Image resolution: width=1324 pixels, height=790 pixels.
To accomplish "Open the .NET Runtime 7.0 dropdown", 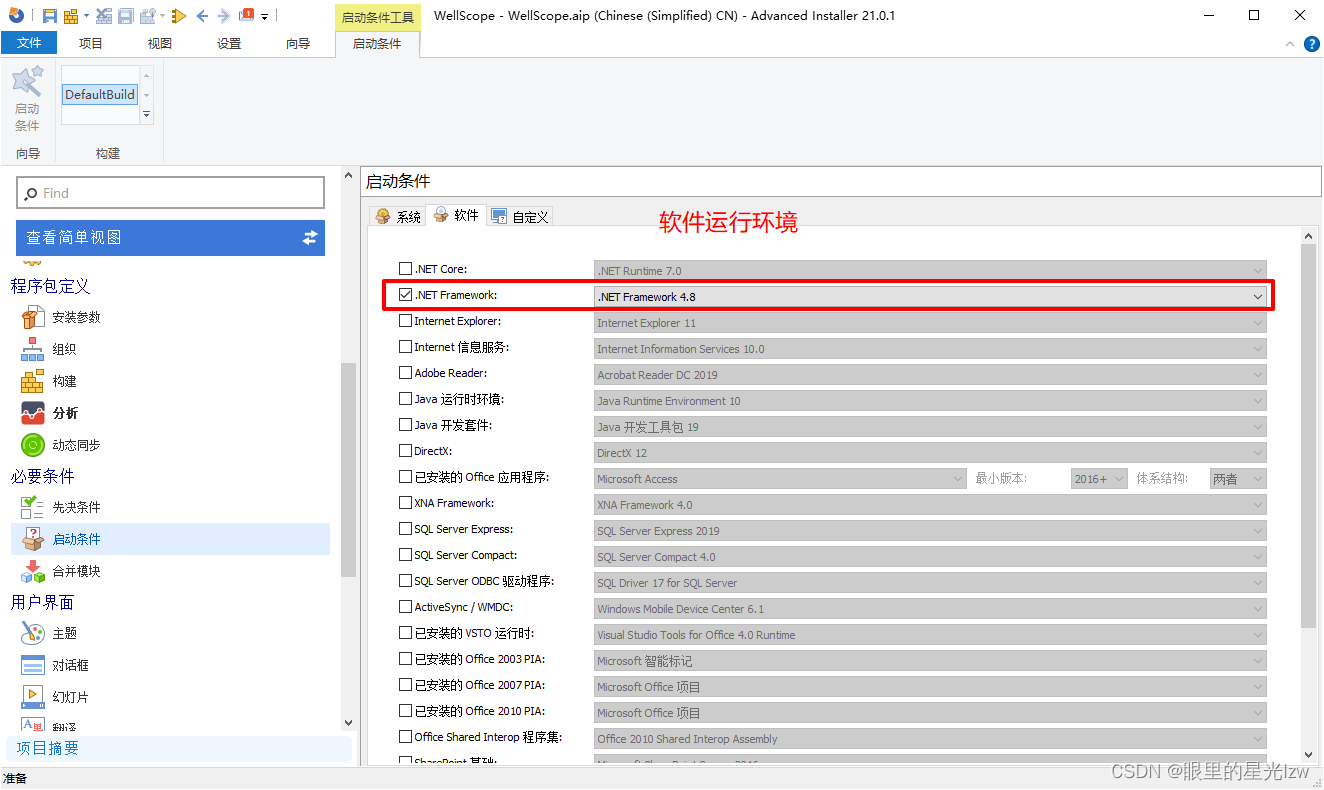I will tap(930, 270).
